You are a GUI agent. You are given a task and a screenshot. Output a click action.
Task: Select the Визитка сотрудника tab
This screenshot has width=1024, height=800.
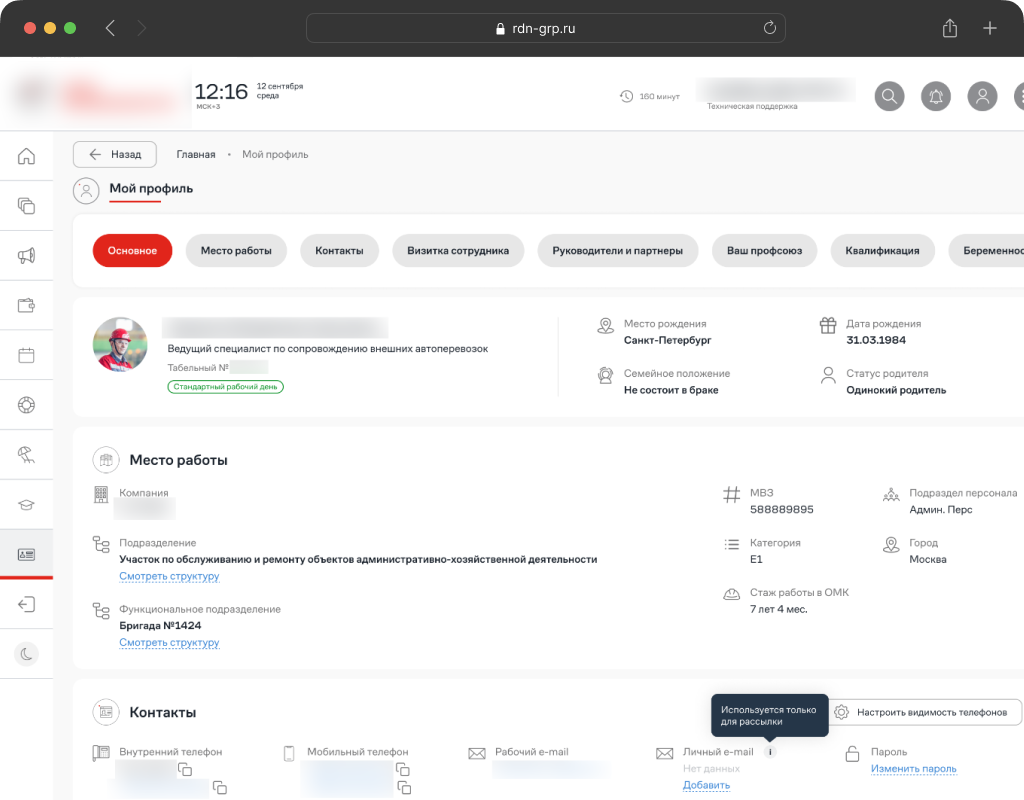pos(458,251)
